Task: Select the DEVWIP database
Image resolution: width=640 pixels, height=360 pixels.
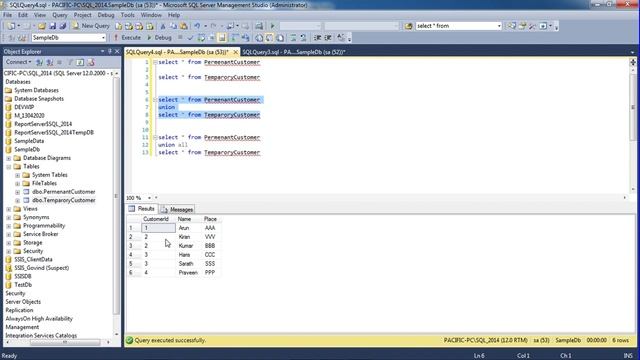Action: (x=24, y=107)
